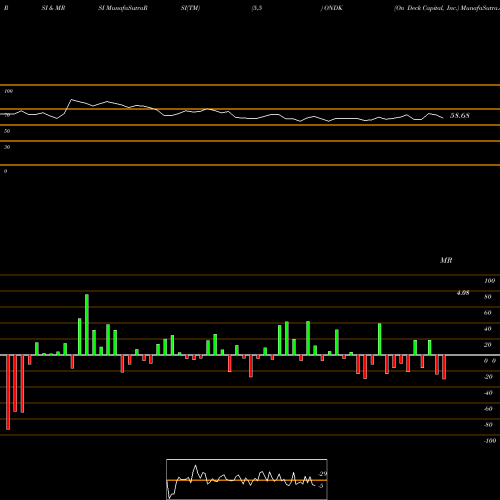Click the RSI axis label 30
This screenshot has height=500, width=500.
click(x=7, y=147)
